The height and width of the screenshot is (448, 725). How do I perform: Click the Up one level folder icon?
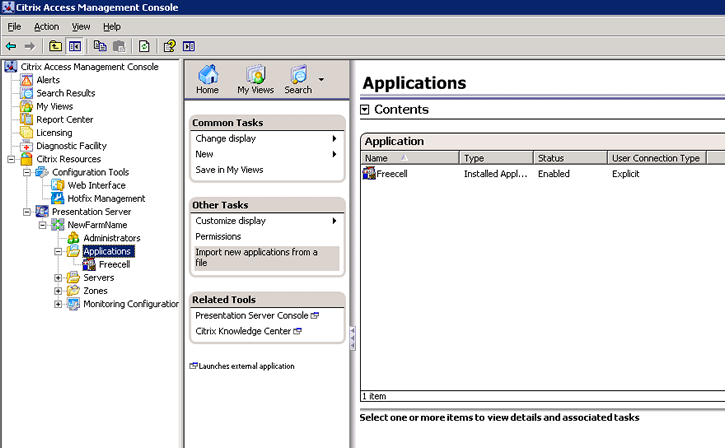click(55, 46)
